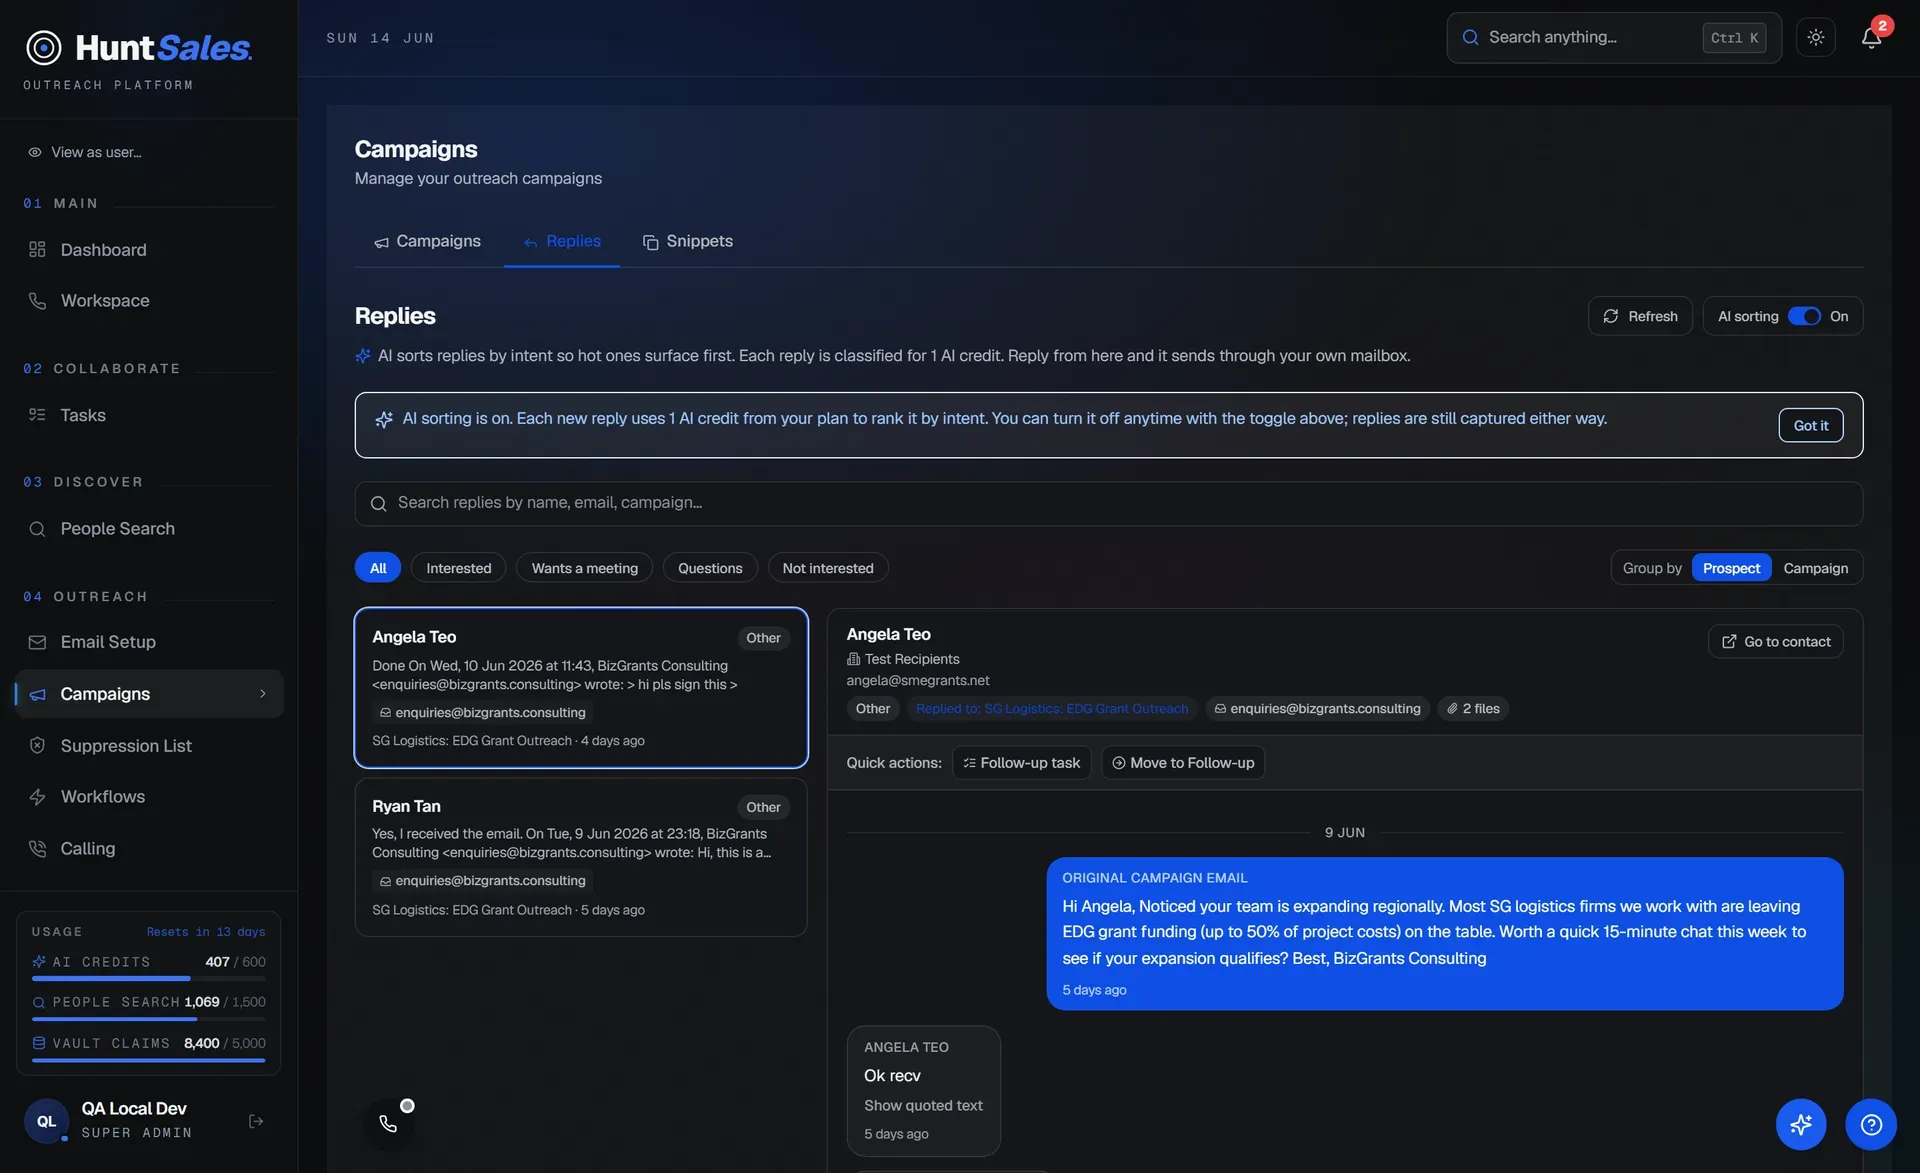The height and width of the screenshot is (1173, 1920).
Task: Switch to the Replies tab
Action: click(x=562, y=242)
